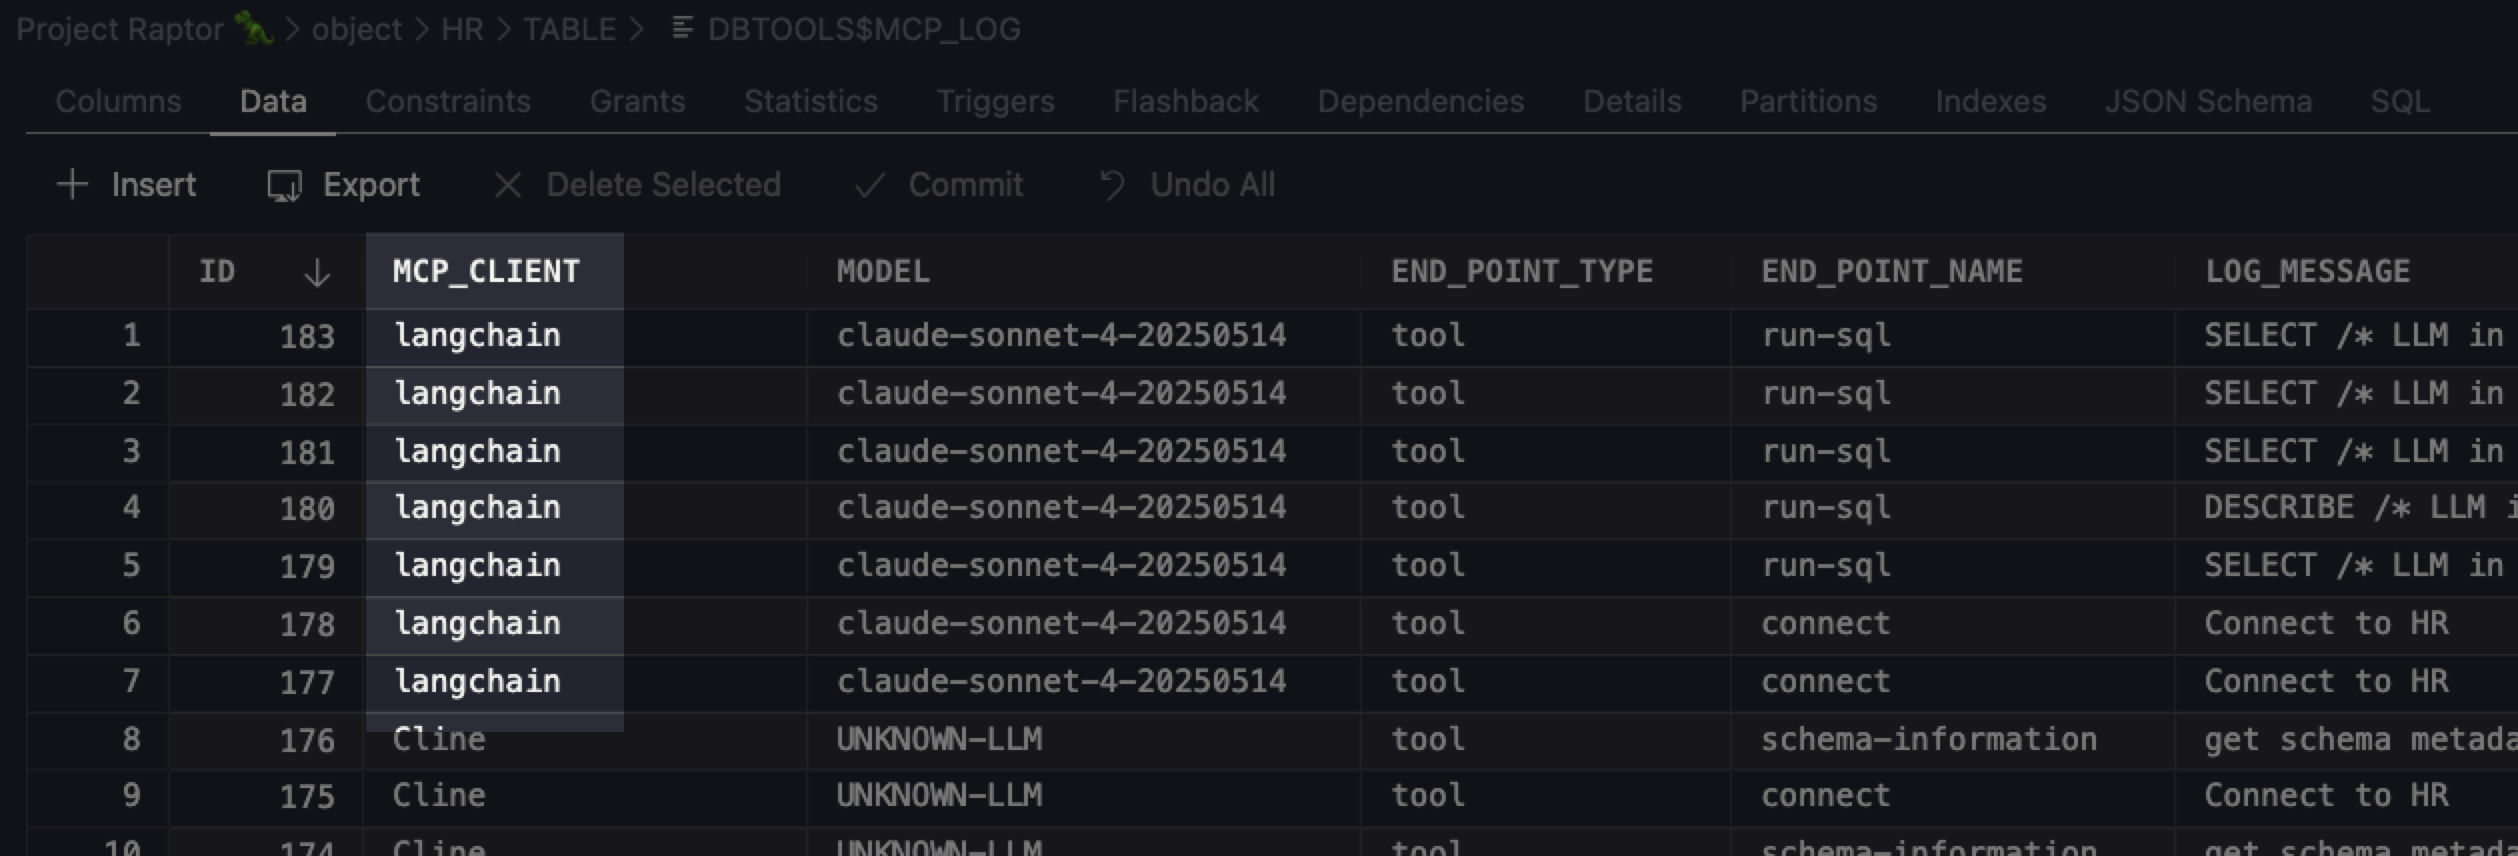Click the Undo All arrow icon
The image size is (2518, 856).
(1112, 185)
